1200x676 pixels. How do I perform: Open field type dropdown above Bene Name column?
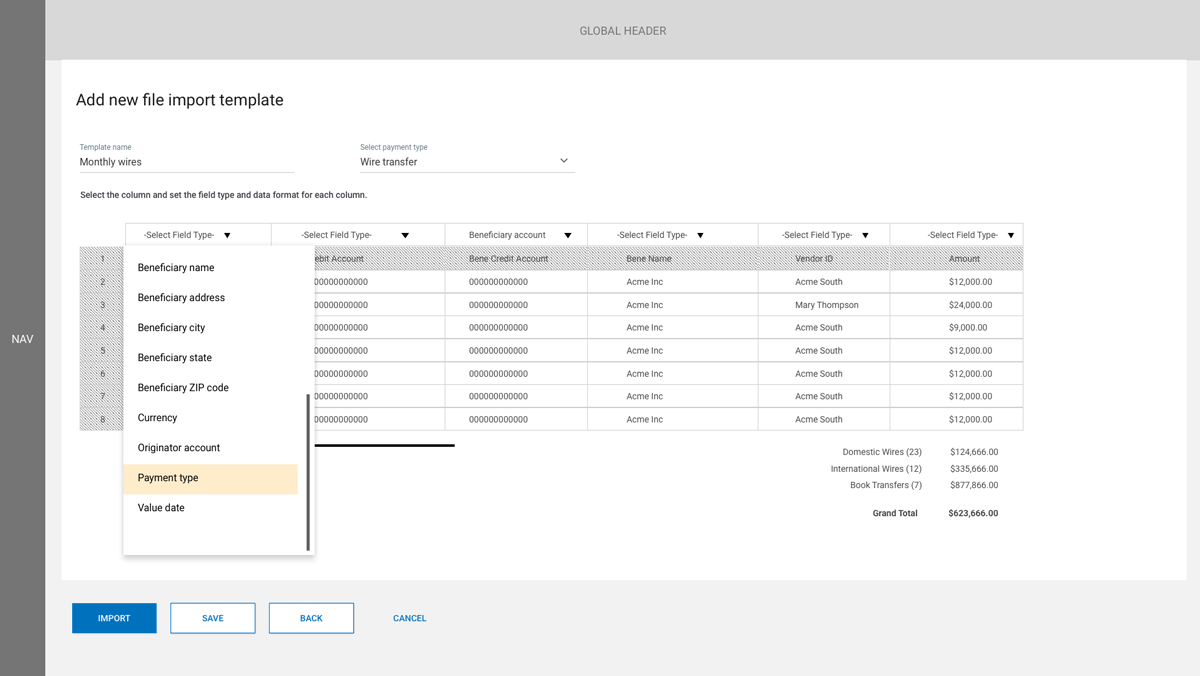(672, 235)
